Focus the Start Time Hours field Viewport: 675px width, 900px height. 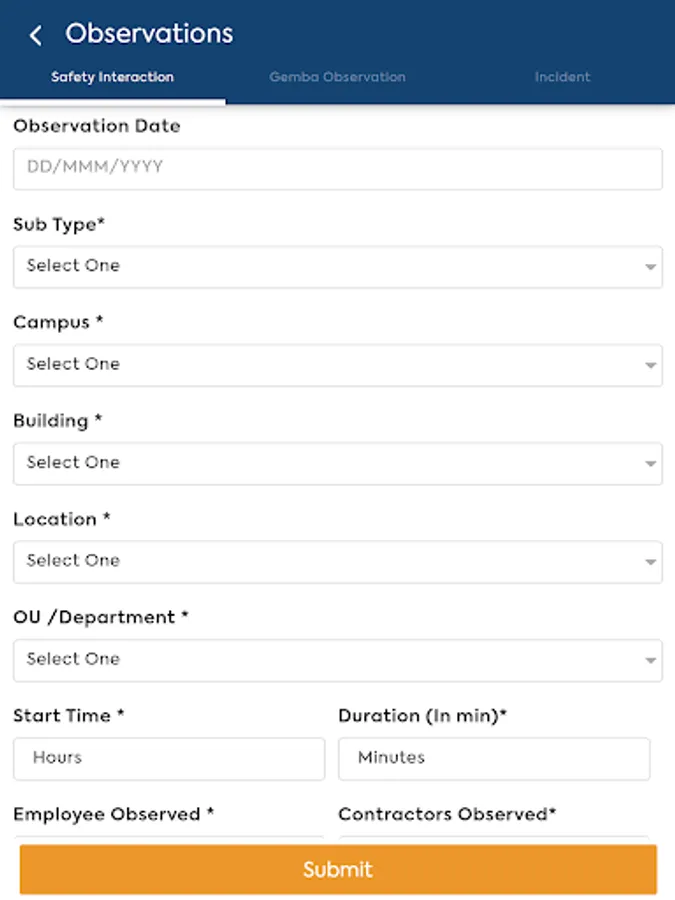click(x=168, y=758)
